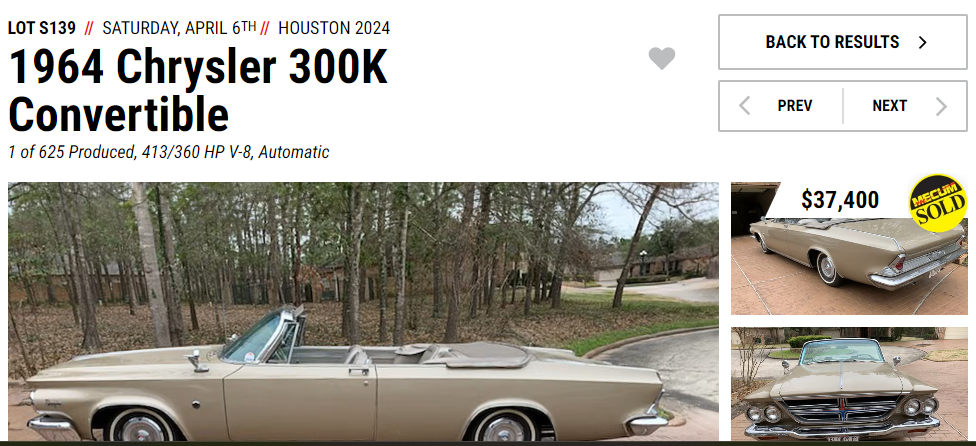976x446 pixels.
Task: Open the main side-profile car photo
Action: coord(363,311)
